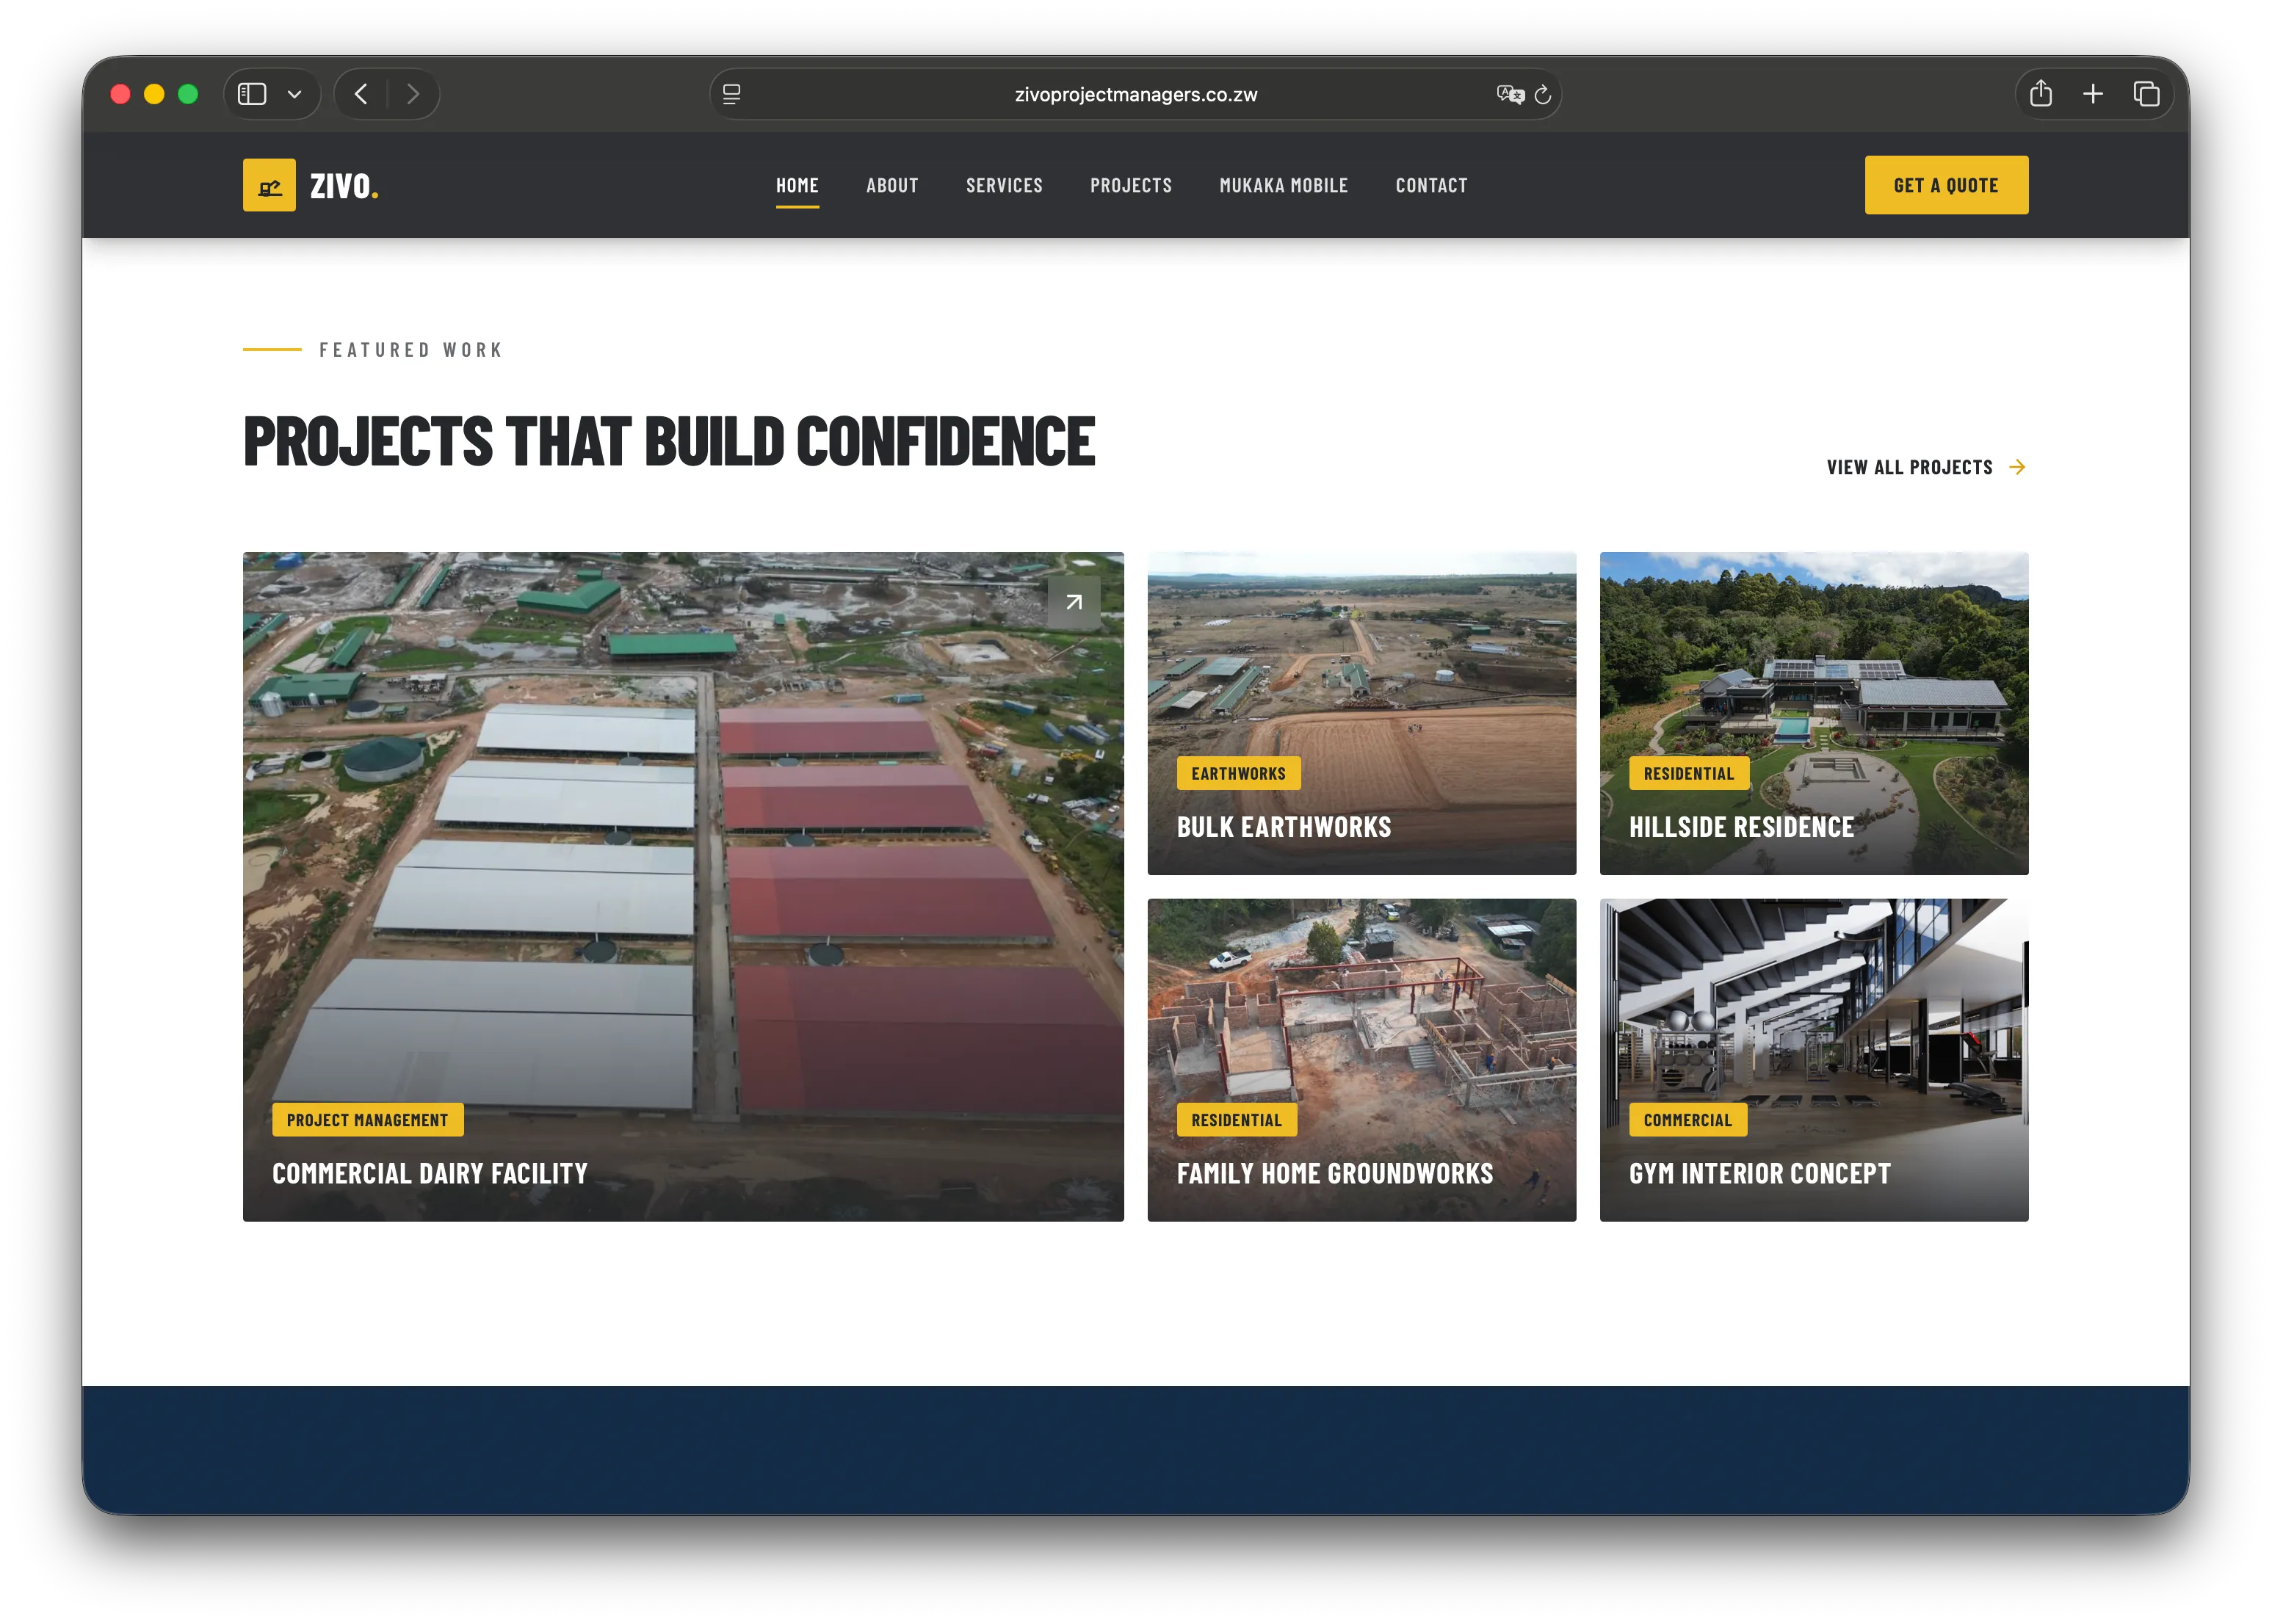The height and width of the screenshot is (1624, 2272).
Task: Click the yellow ZIVO logo icon
Action: click(269, 185)
